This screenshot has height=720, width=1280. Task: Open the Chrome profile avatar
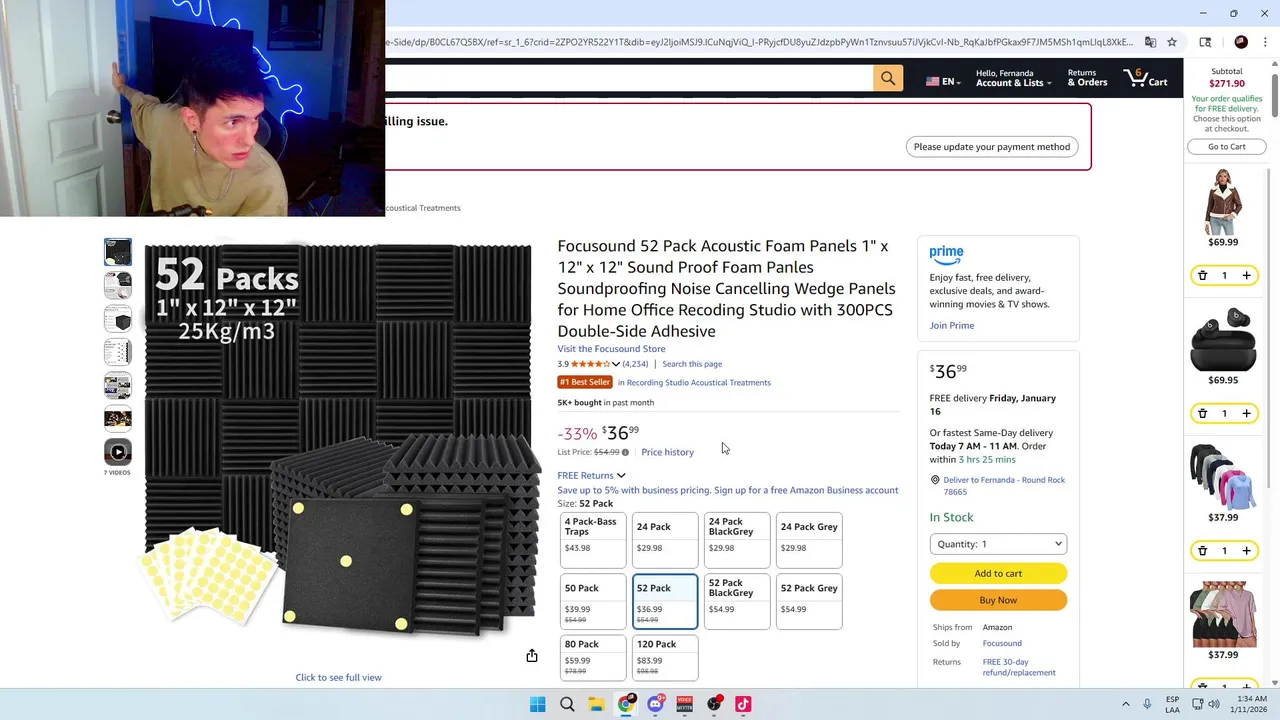point(1241,42)
